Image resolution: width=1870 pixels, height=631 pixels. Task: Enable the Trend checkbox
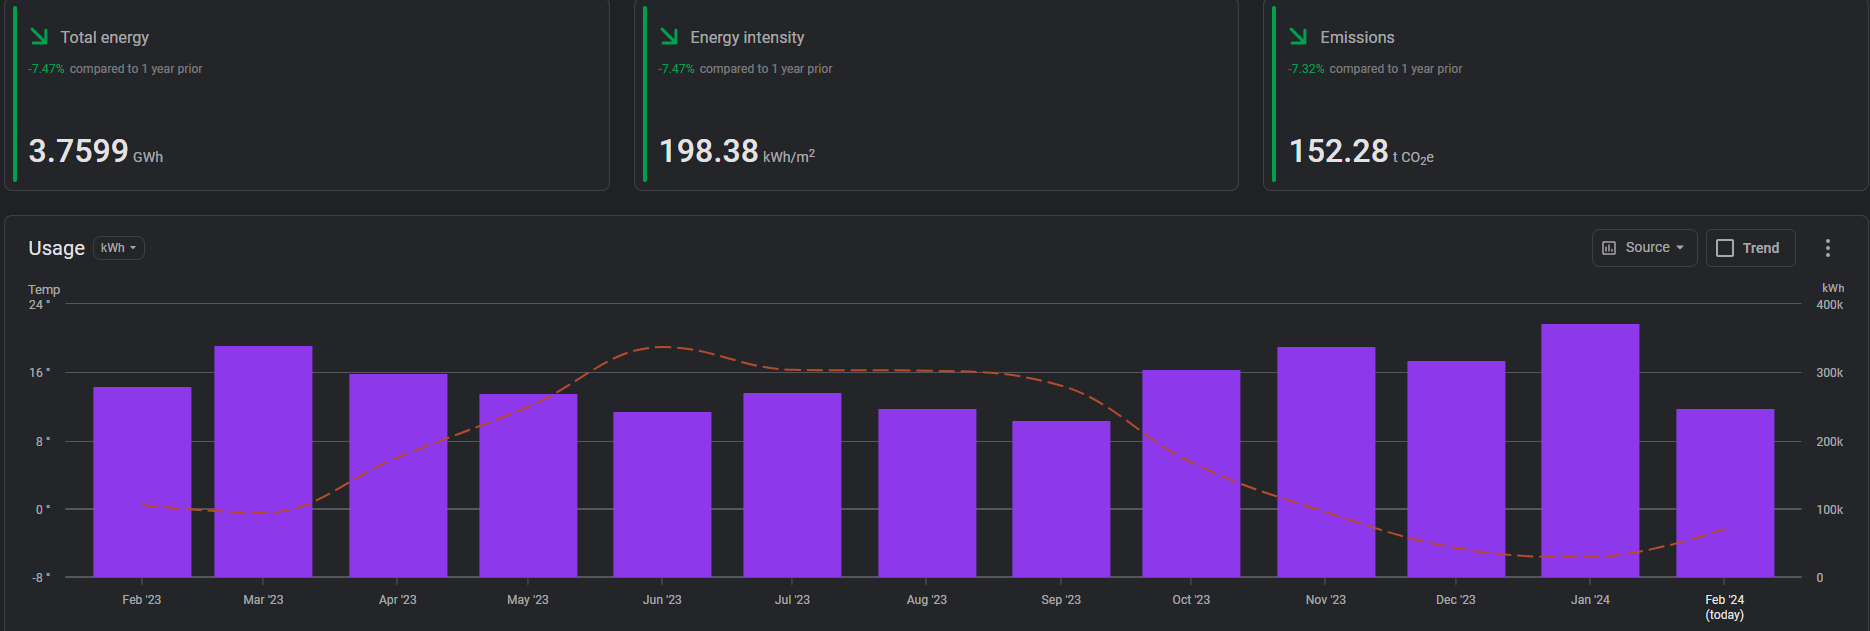coord(1725,248)
